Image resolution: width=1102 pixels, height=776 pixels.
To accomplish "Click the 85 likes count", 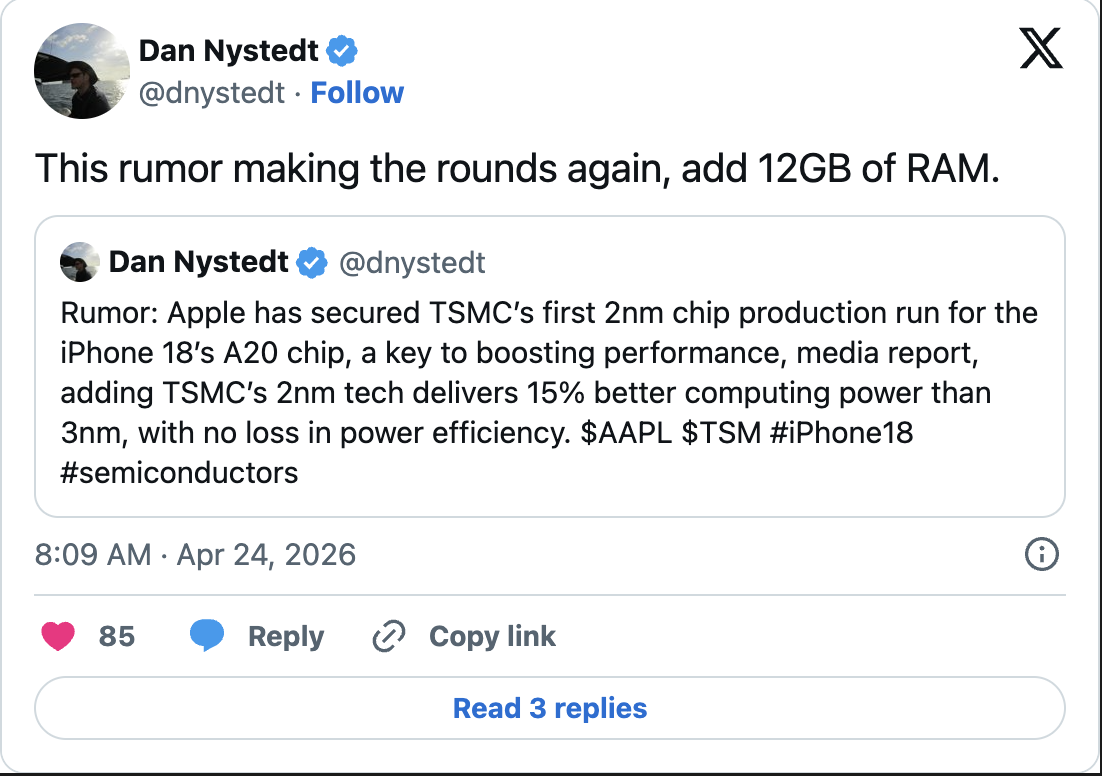I will pos(117,637).
